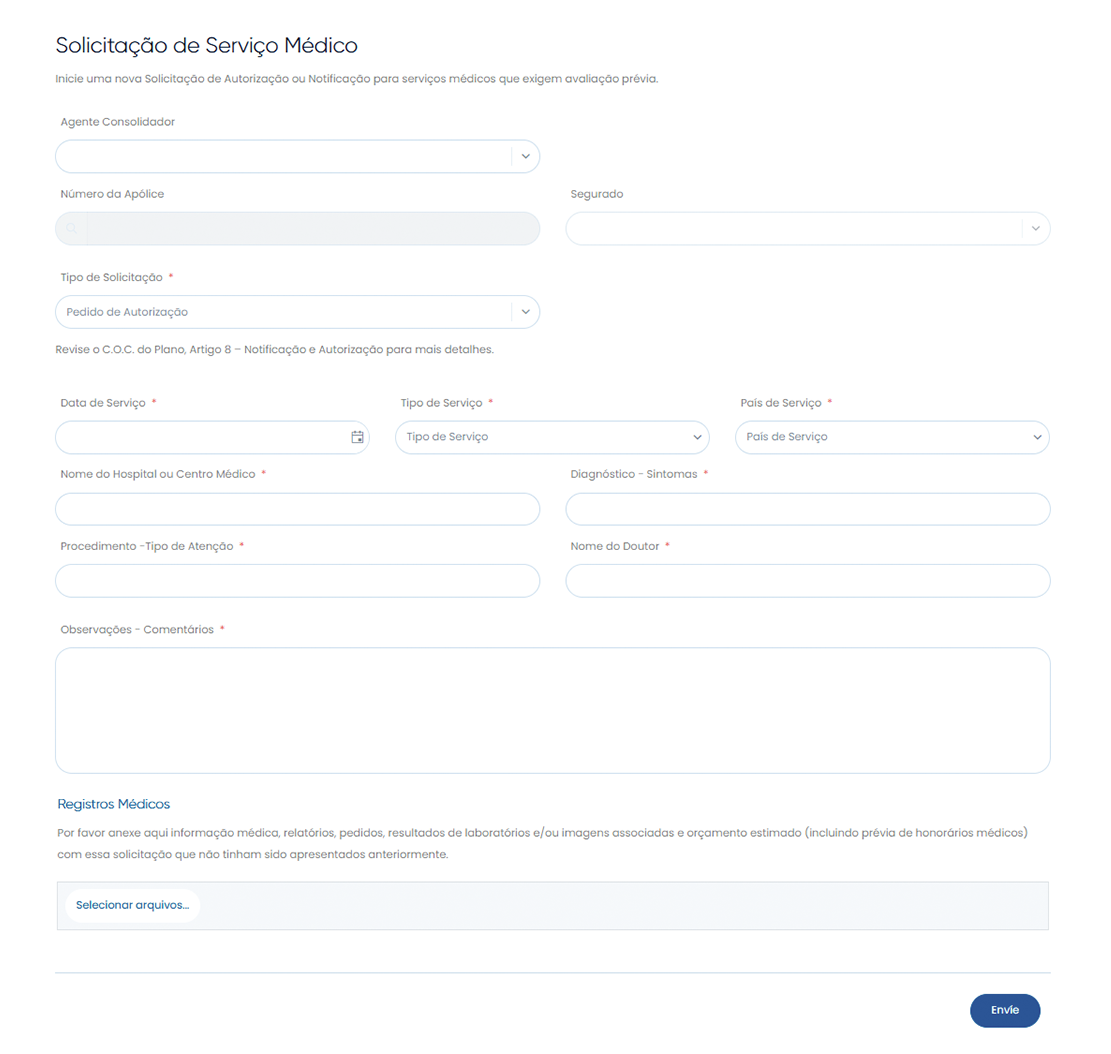The image size is (1111, 1054).
Task: Click the Nome do Doutor input field
Action: point(807,581)
